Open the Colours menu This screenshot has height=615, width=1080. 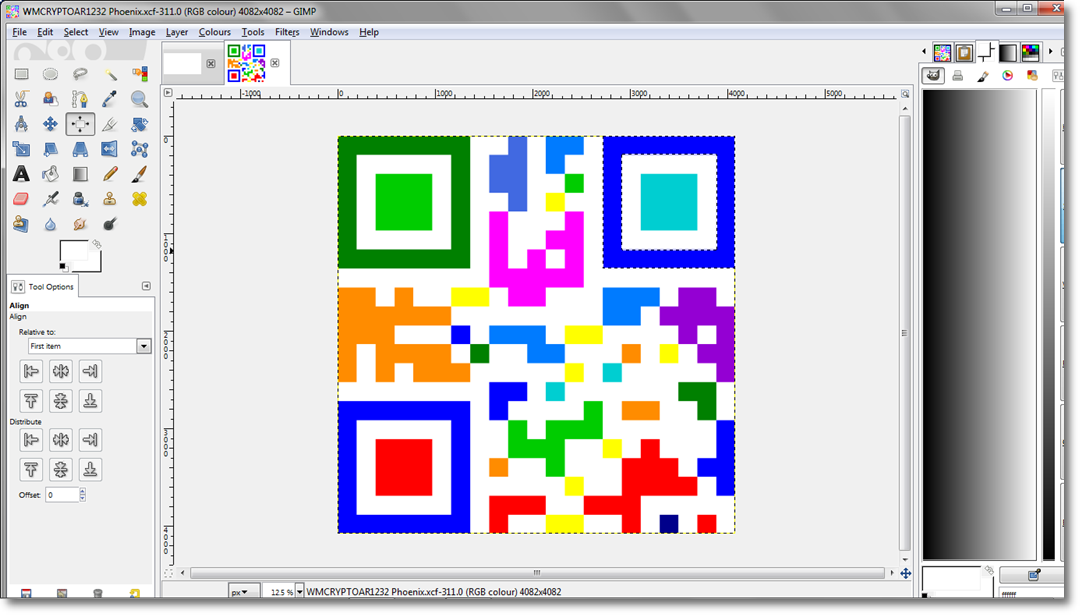point(215,32)
